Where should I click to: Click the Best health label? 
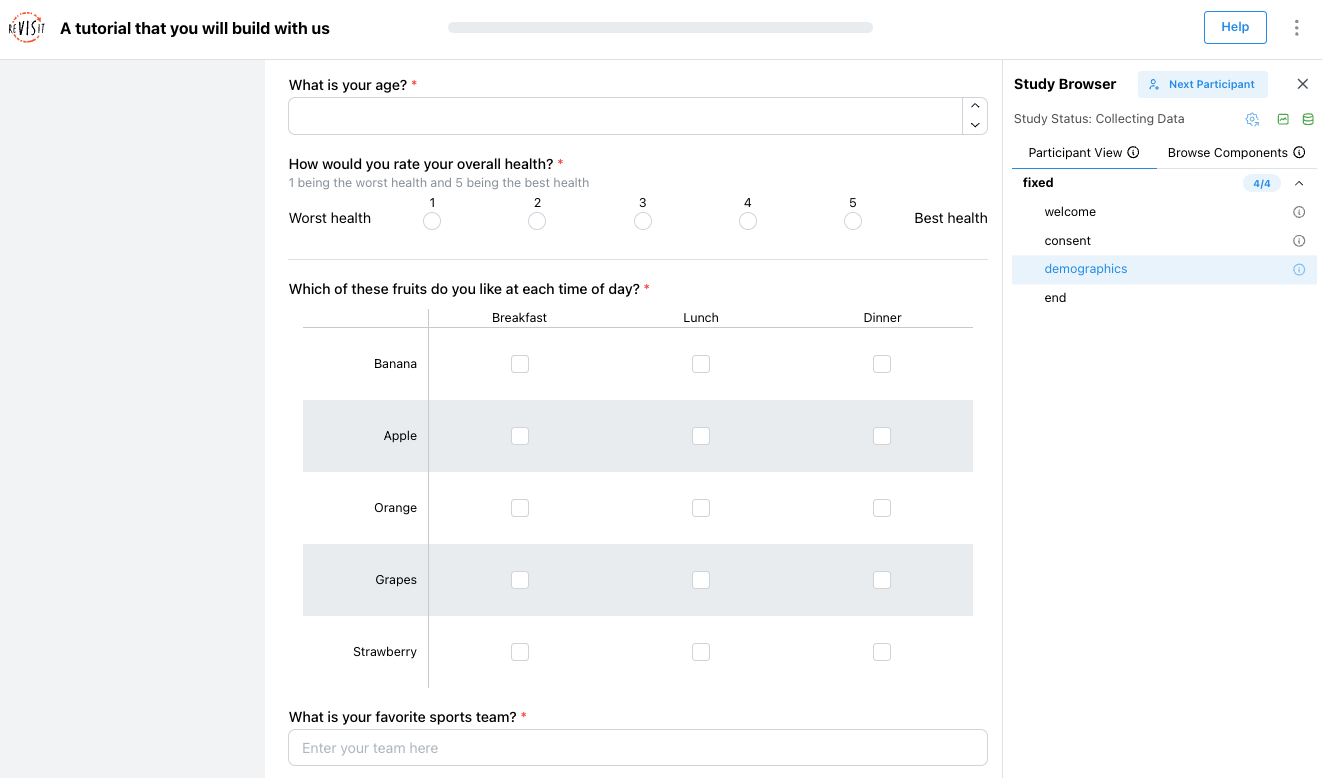[951, 218]
